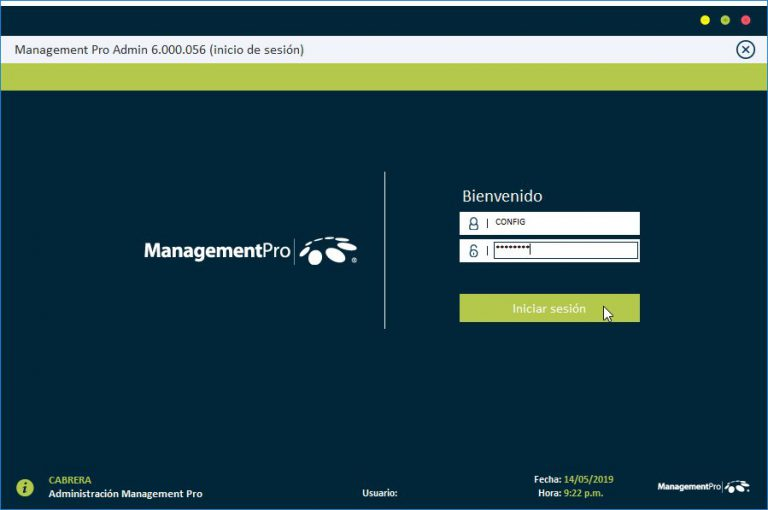Click the large ManagementPro center logo

click(250, 251)
